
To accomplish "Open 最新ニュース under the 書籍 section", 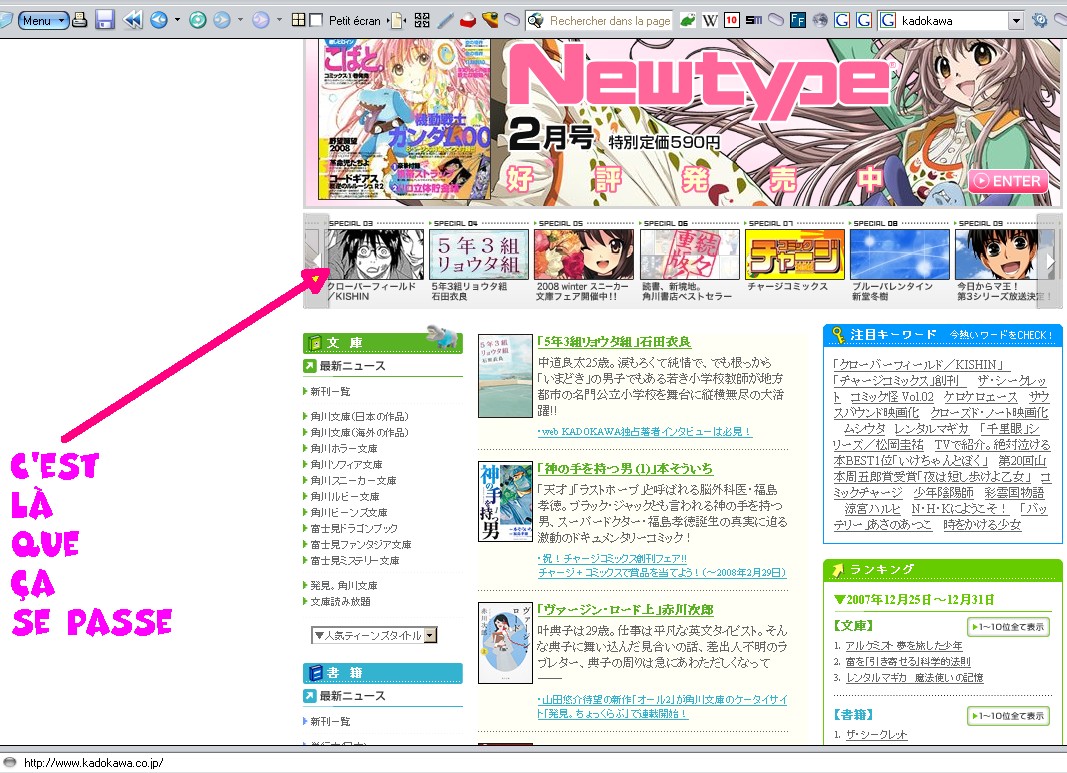I will coord(352,696).
